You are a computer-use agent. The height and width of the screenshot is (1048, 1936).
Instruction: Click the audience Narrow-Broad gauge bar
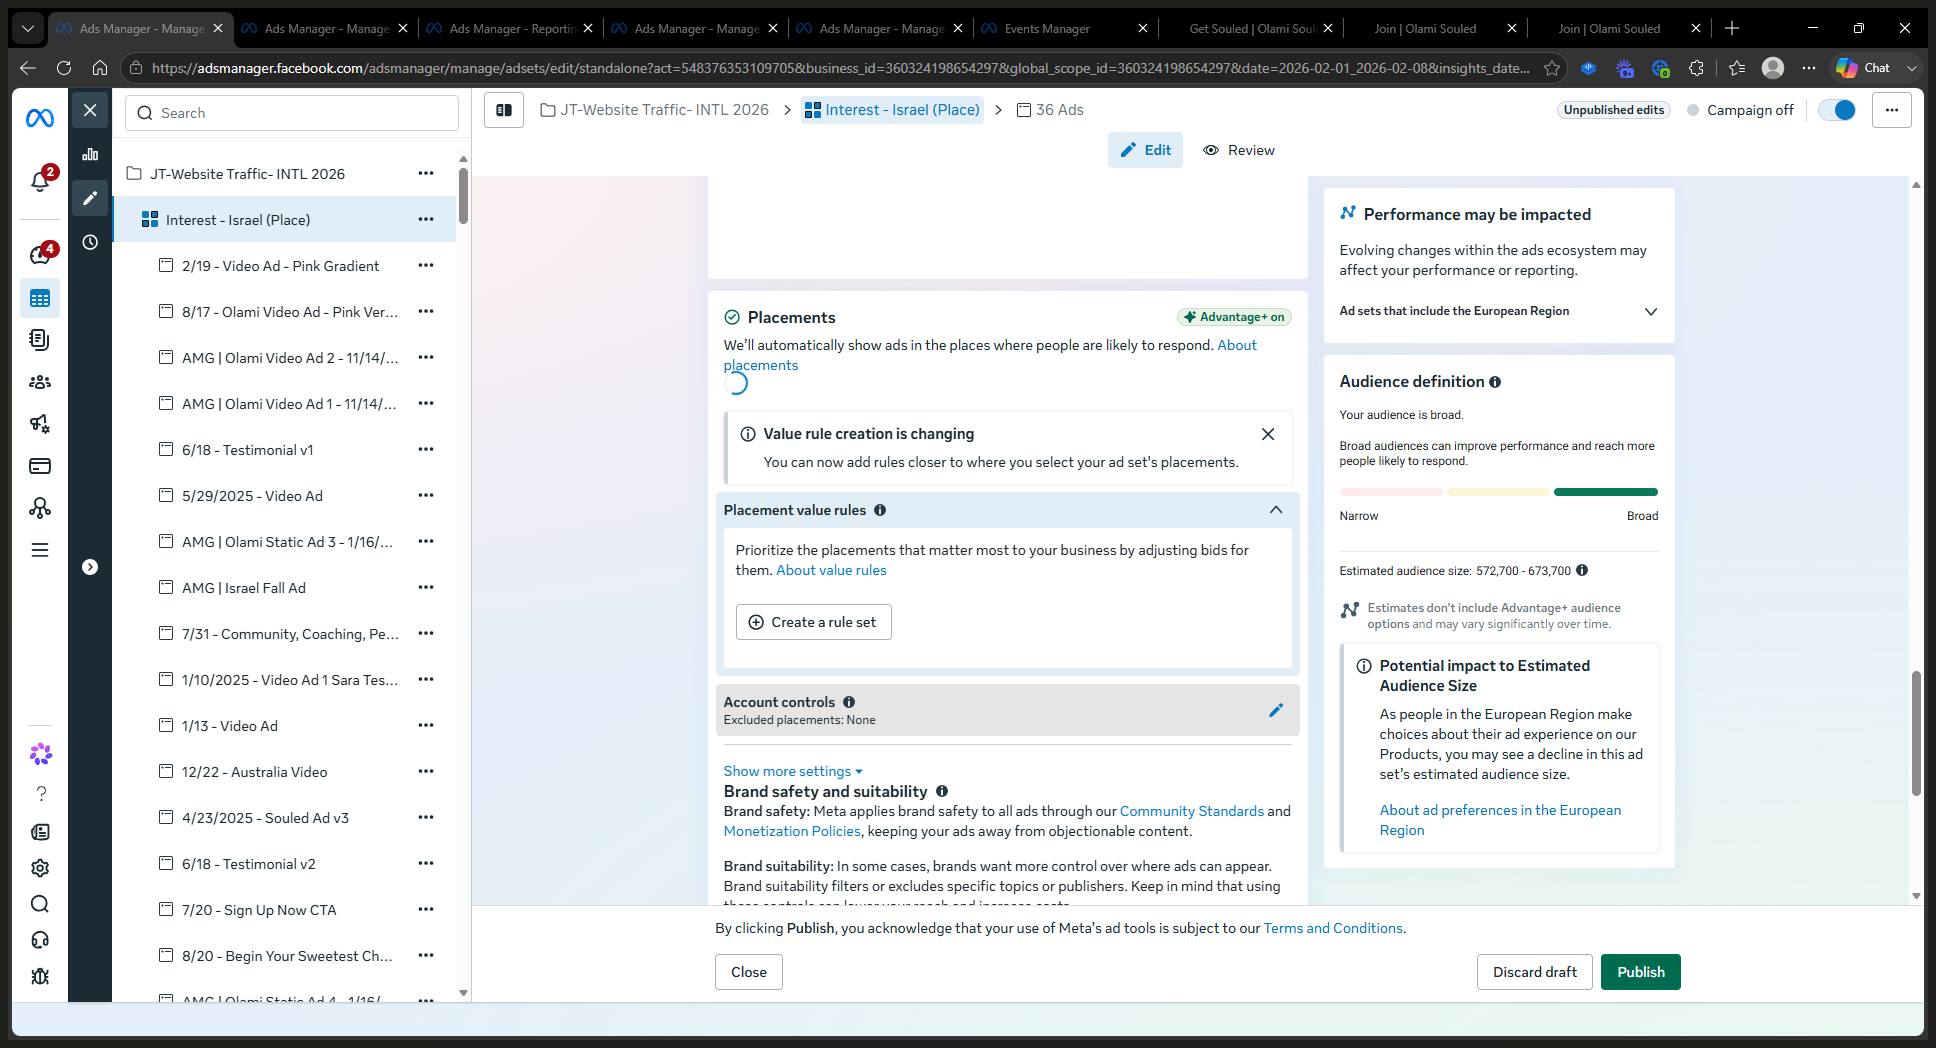click(1498, 492)
